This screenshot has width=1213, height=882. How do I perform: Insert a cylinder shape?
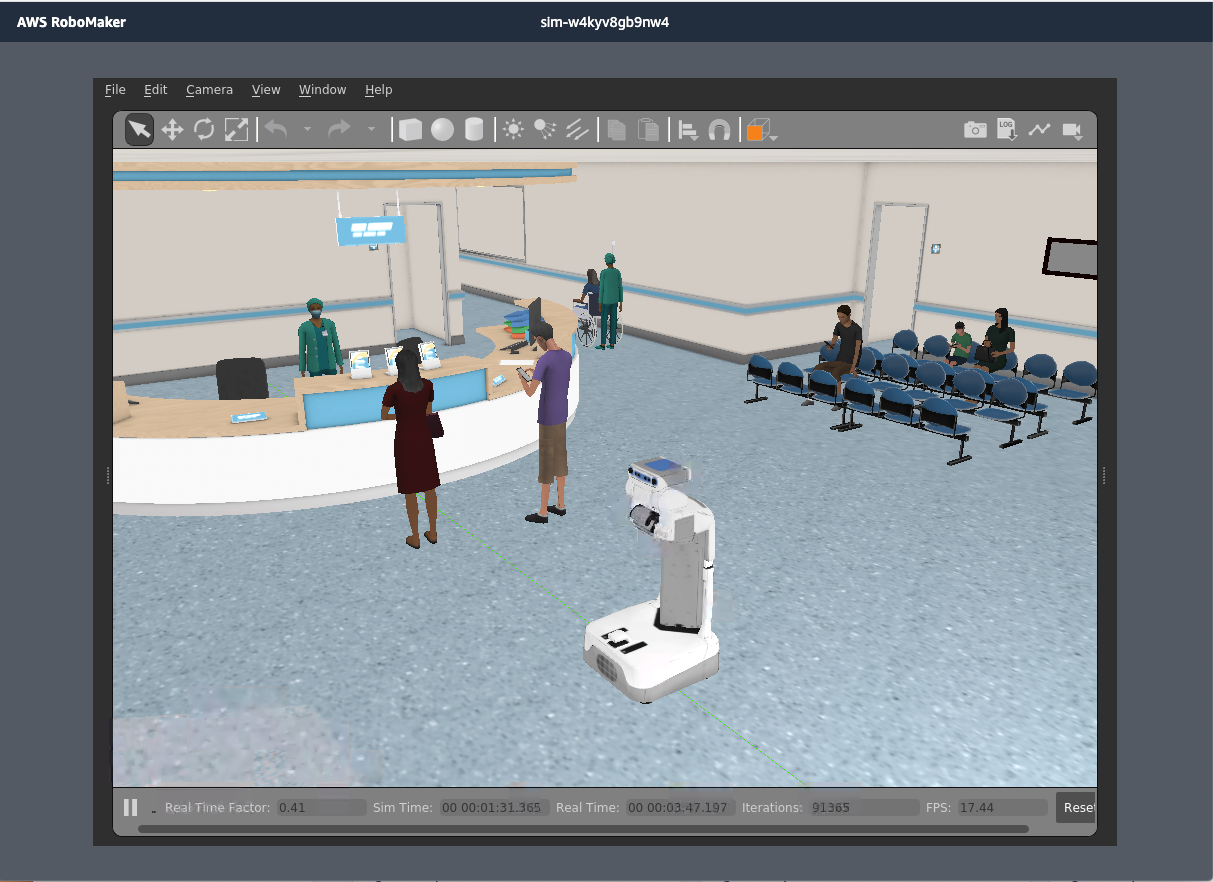click(x=474, y=129)
